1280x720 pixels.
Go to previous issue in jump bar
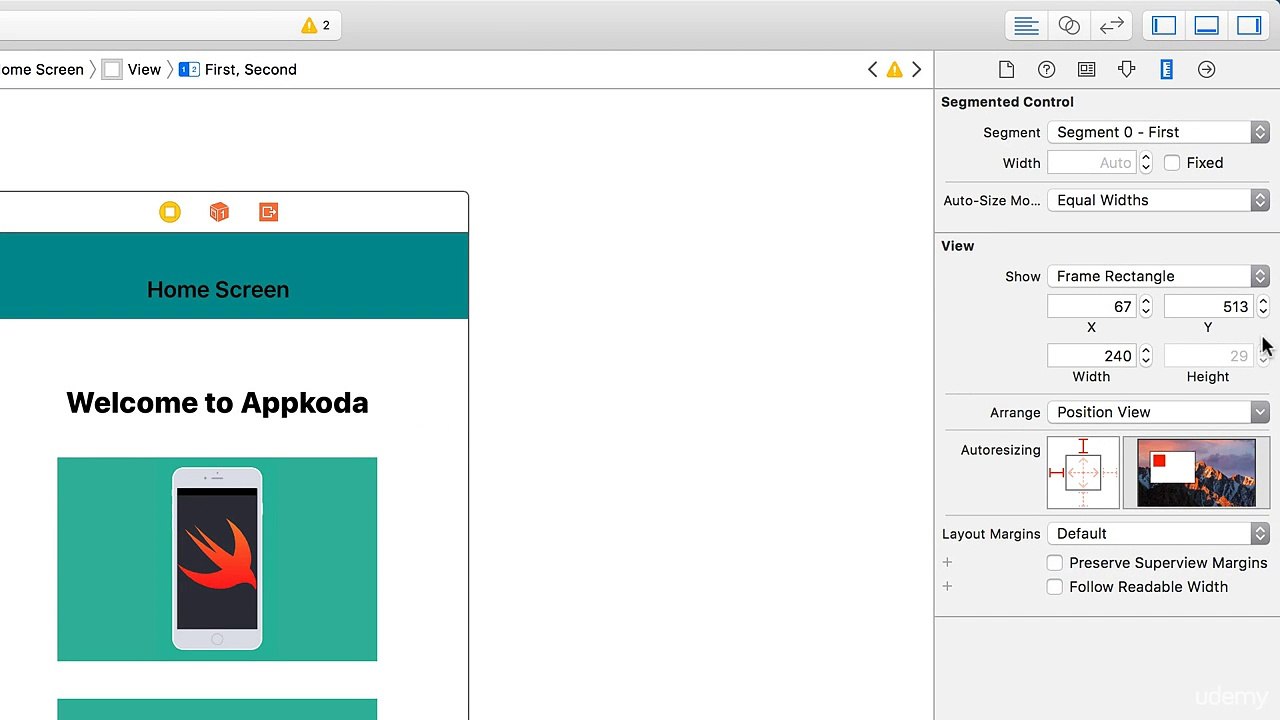pyautogui.click(x=872, y=69)
